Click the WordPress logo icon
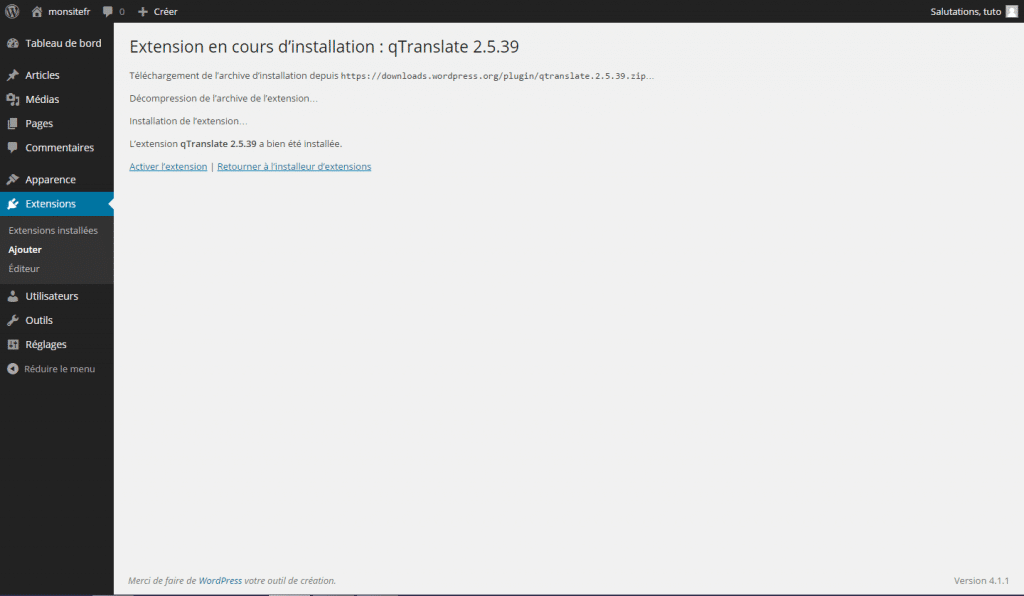The height and width of the screenshot is (596, 1024). (12, 11)
